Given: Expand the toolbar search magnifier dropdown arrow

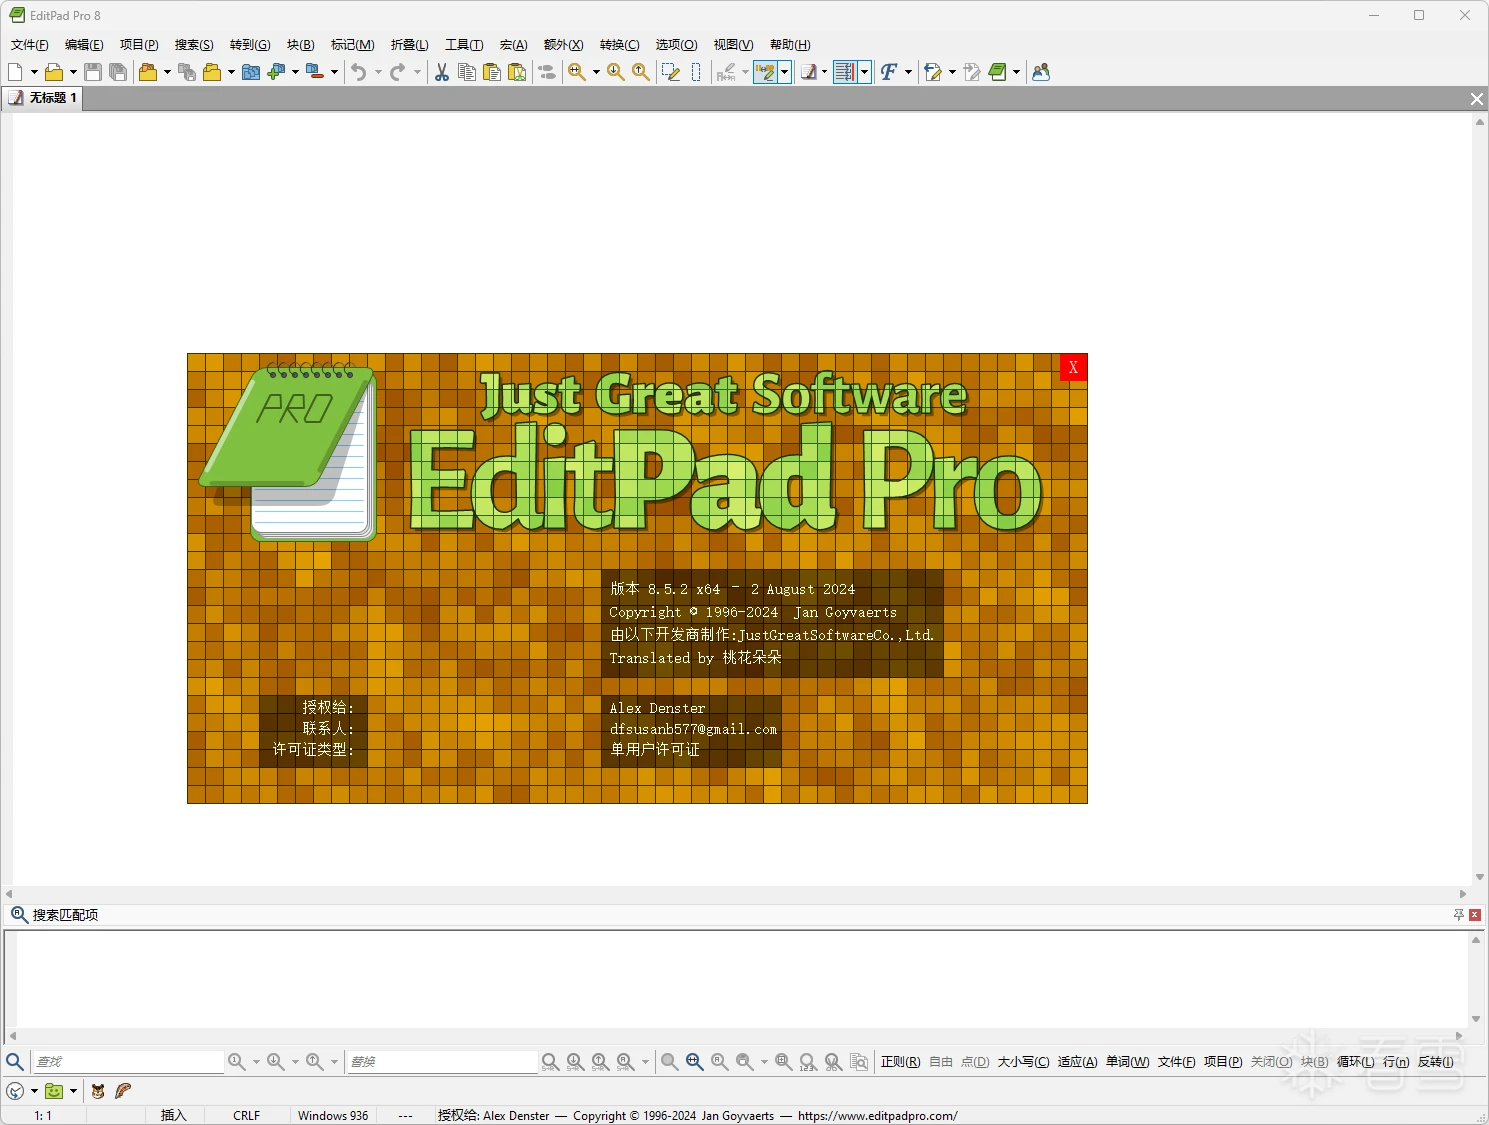Looking at the screenshot, I should tap(596, 72).
